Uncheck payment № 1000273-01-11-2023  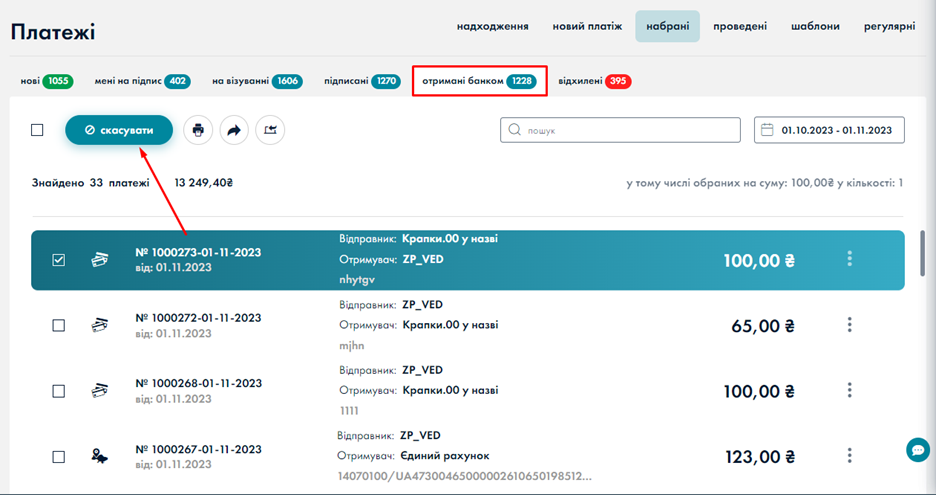click(x=58, y=260)
